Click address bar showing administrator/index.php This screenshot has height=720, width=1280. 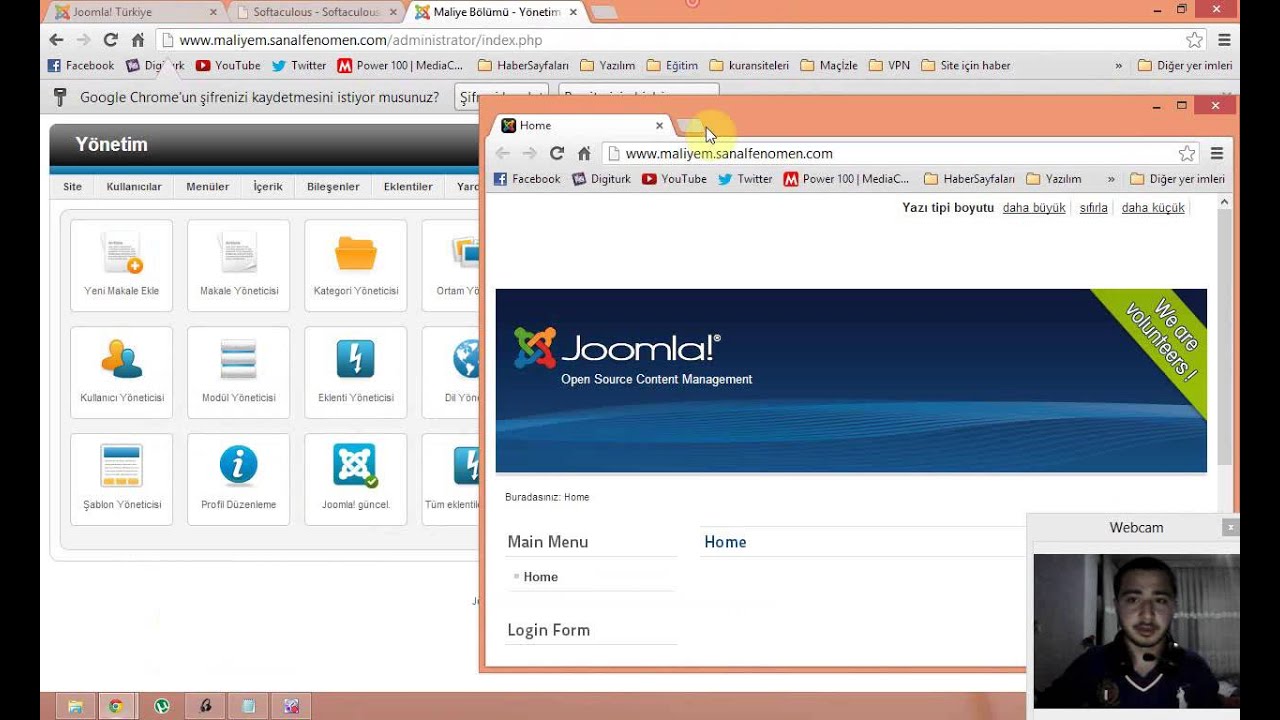coord(682,40)
